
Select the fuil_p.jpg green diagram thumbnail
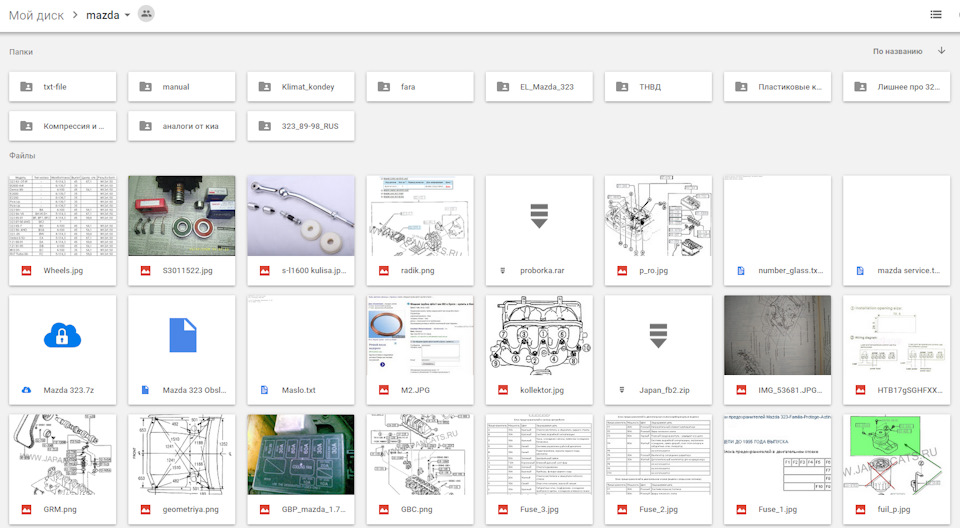[x=896, y=454]
